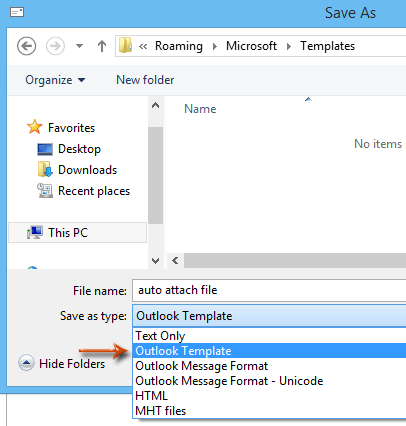Click the Favorites star icon

pyautogui.click(x=34, y=127)
